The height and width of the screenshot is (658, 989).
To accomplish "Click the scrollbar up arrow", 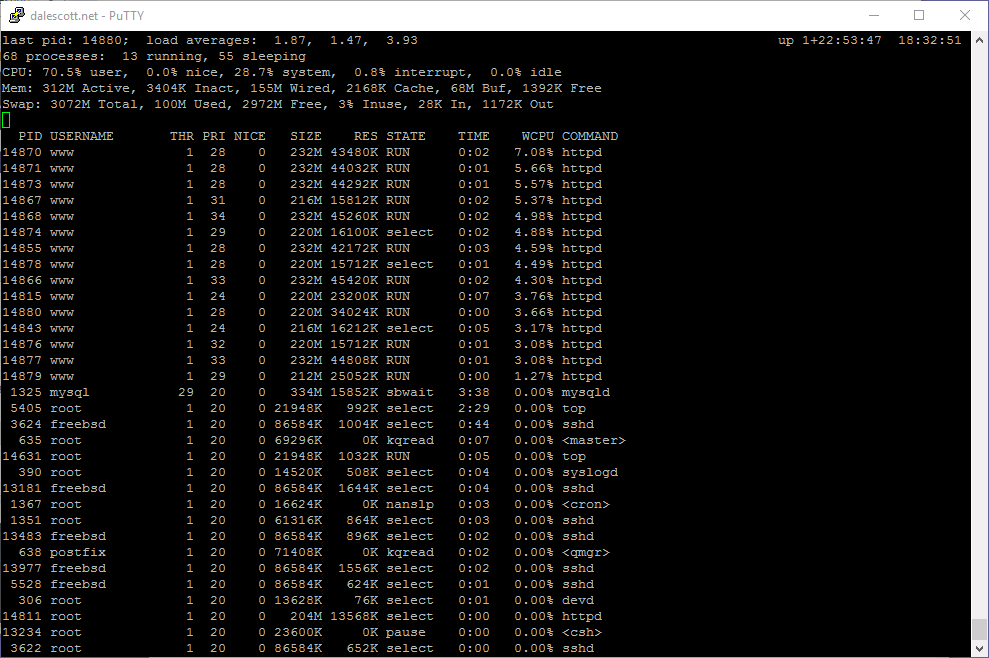I will click(x=979, y=40).
